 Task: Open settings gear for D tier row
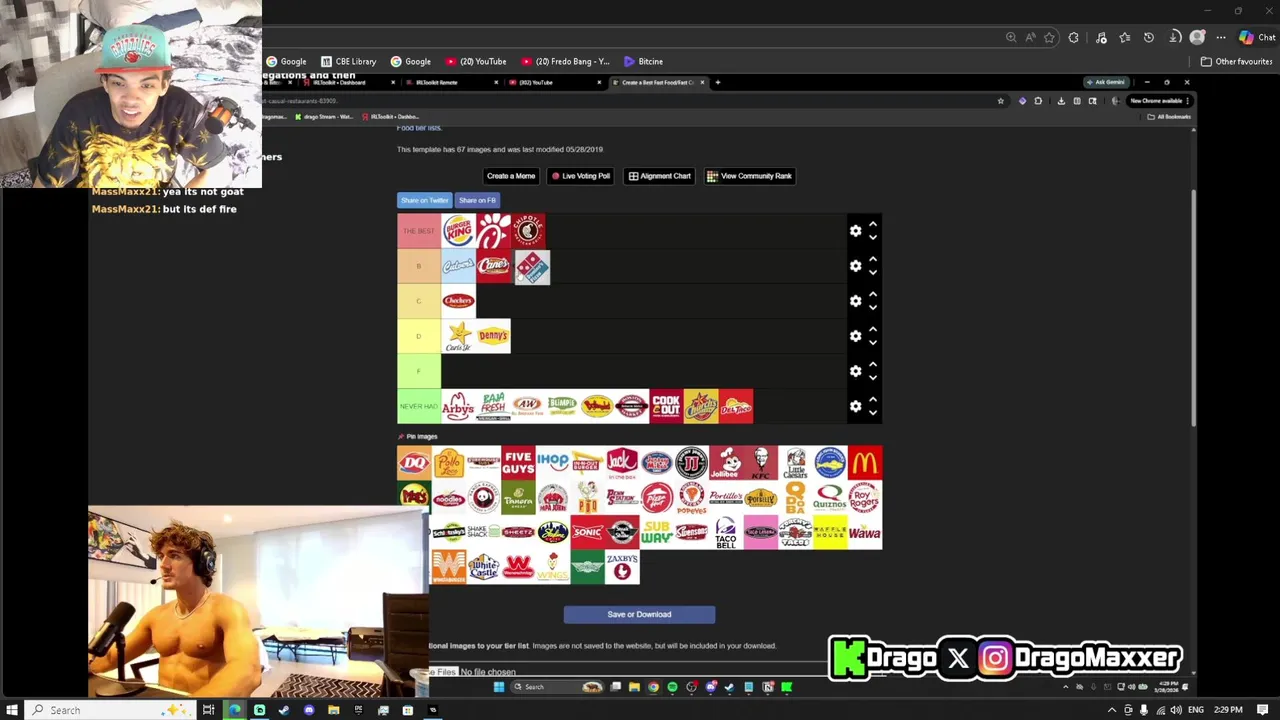(x=855, y=336)
